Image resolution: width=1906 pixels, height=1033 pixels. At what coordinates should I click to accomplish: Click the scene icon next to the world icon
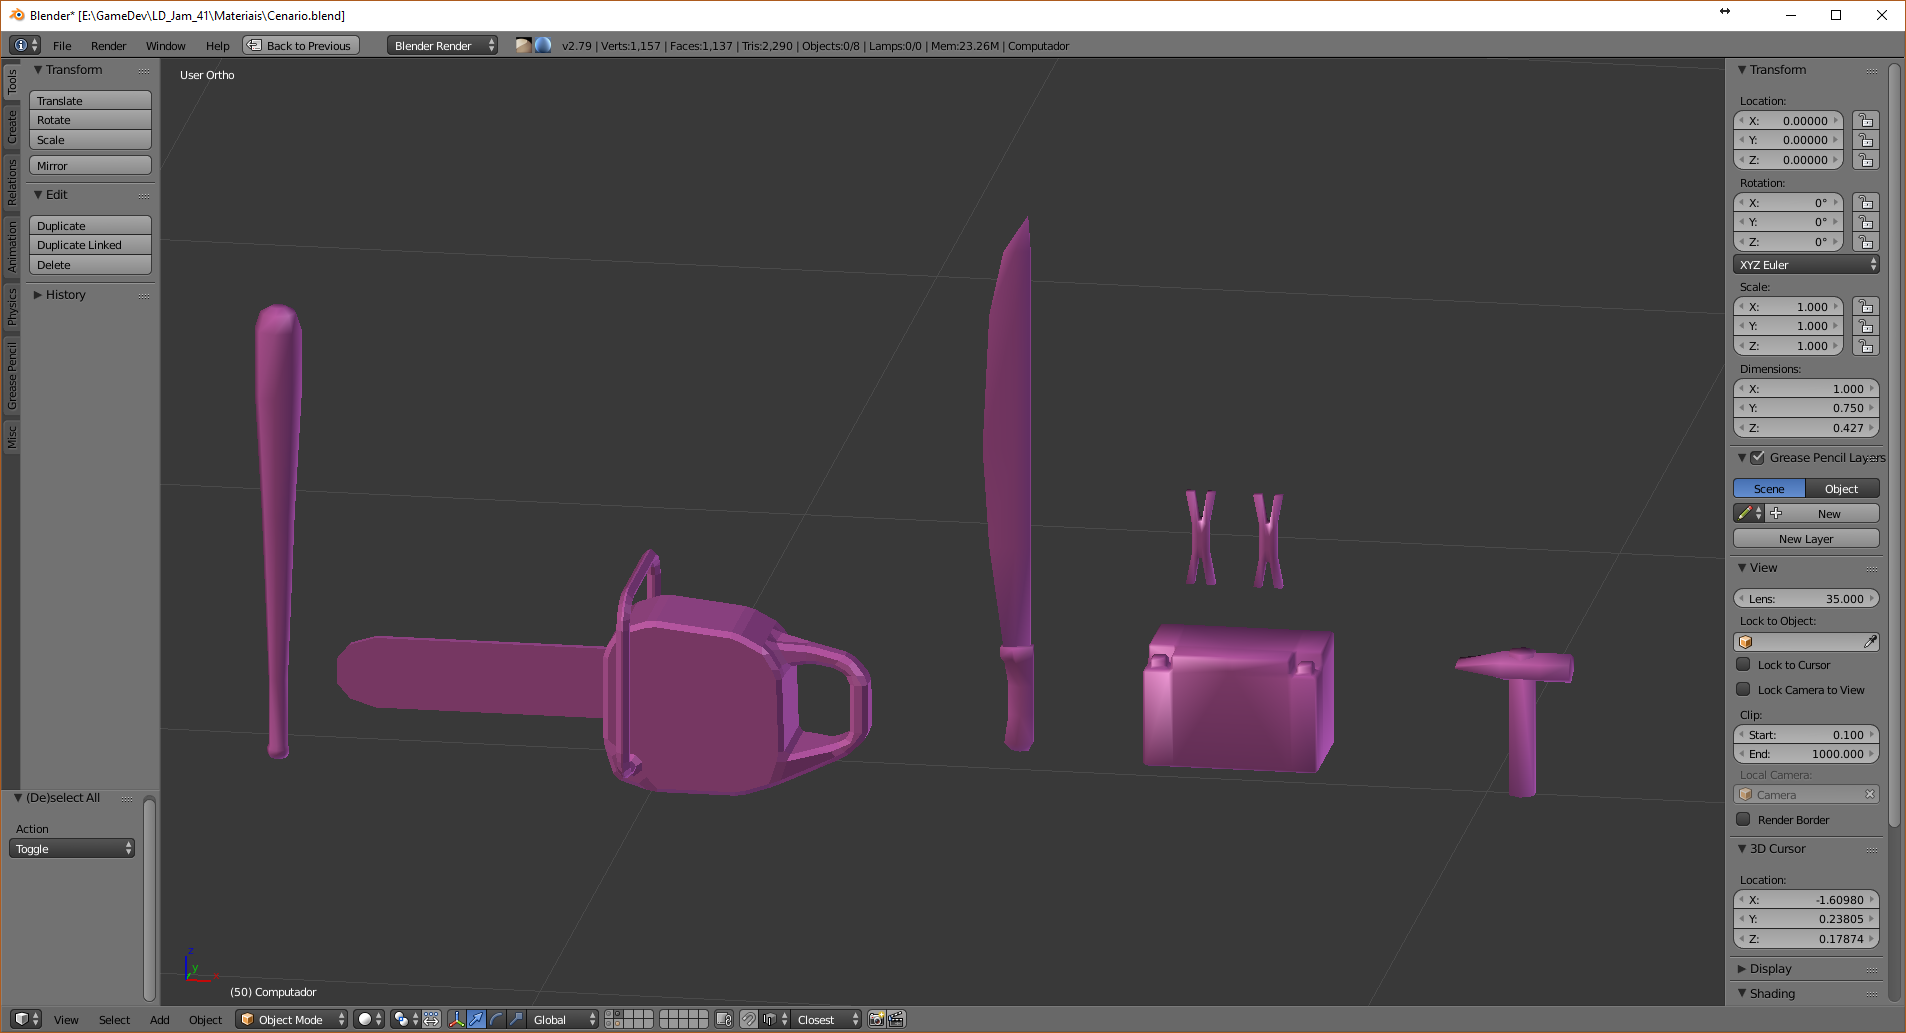(x=524, y=45)
